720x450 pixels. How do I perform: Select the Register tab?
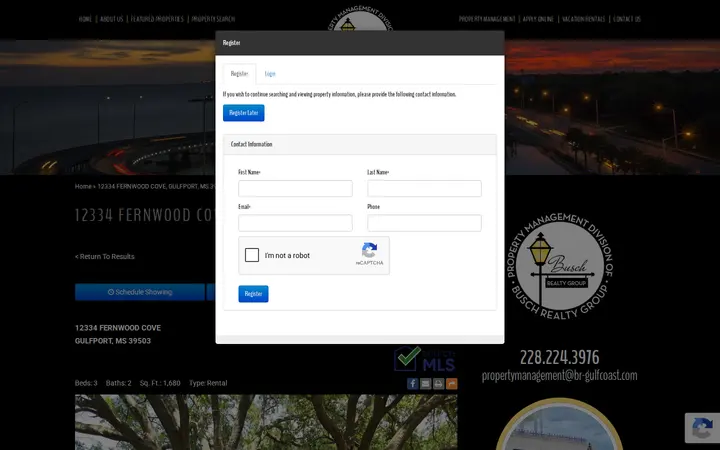click(x=239, y=74)
